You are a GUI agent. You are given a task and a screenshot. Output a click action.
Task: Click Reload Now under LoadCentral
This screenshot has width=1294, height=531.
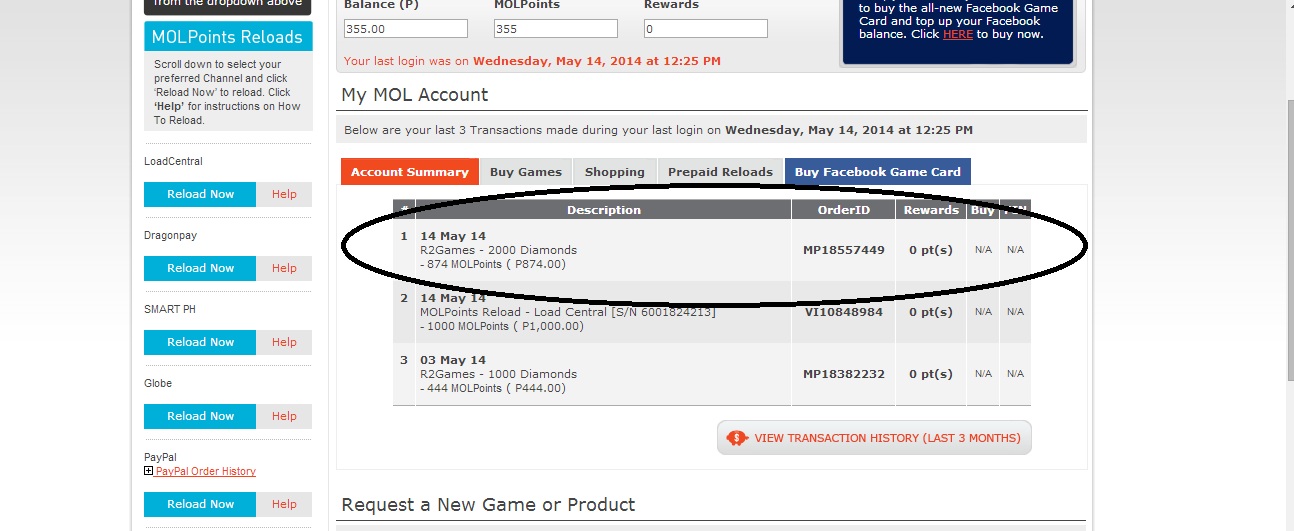click(x=200, y=194)
